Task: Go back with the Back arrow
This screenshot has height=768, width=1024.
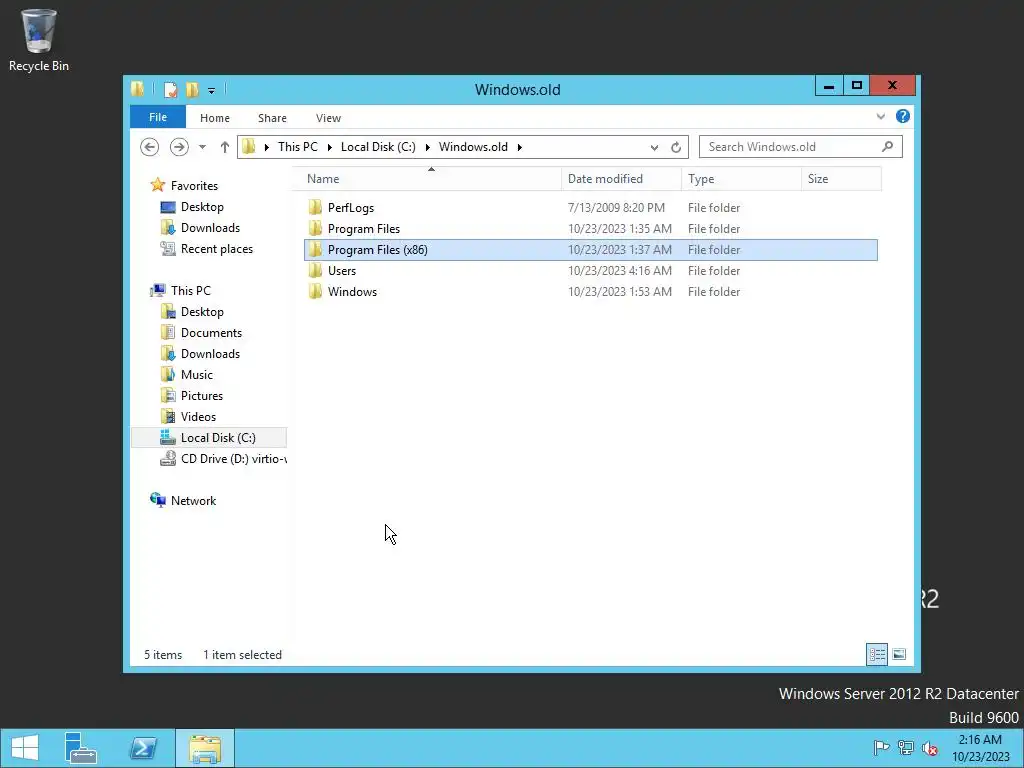Action: (x=150, y=147)
